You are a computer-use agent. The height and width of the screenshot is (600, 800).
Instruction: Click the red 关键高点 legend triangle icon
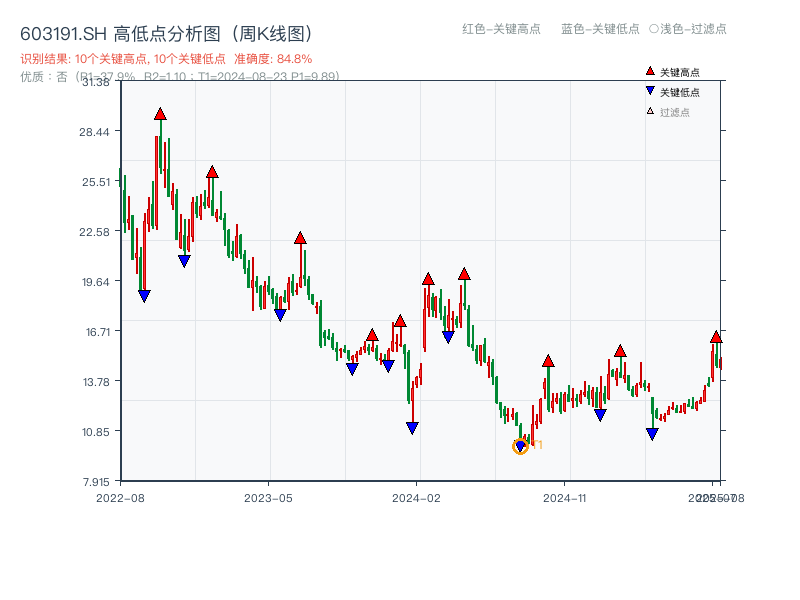650,70
